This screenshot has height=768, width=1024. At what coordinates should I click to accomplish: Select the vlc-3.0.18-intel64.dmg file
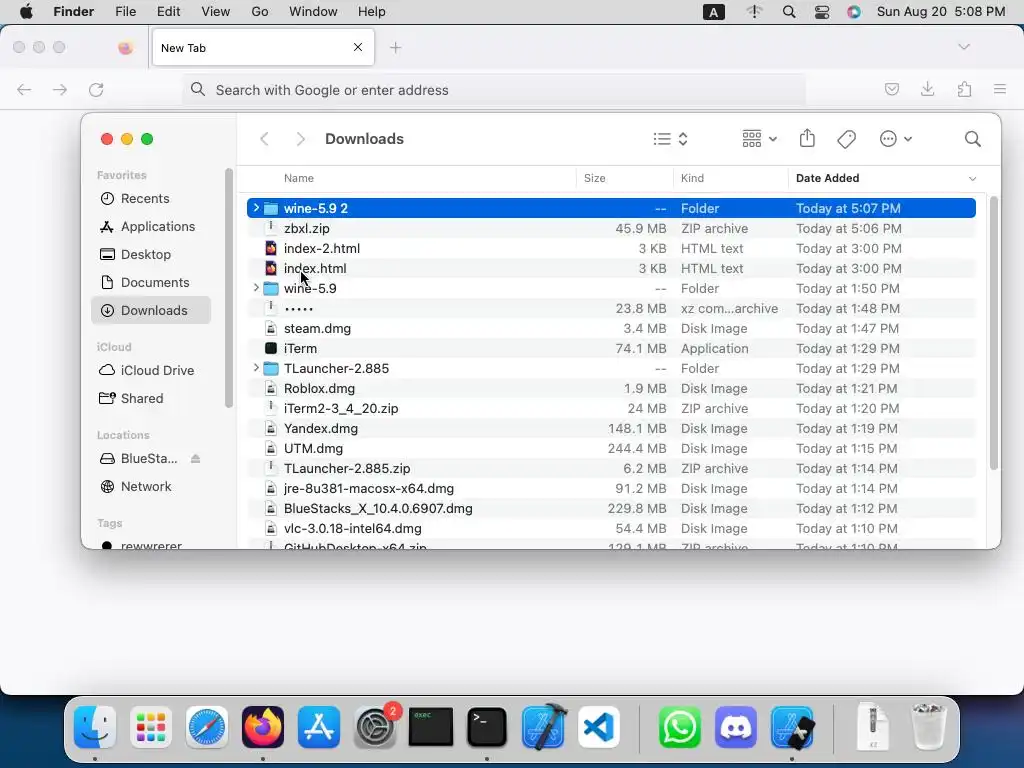coord(611,528)
